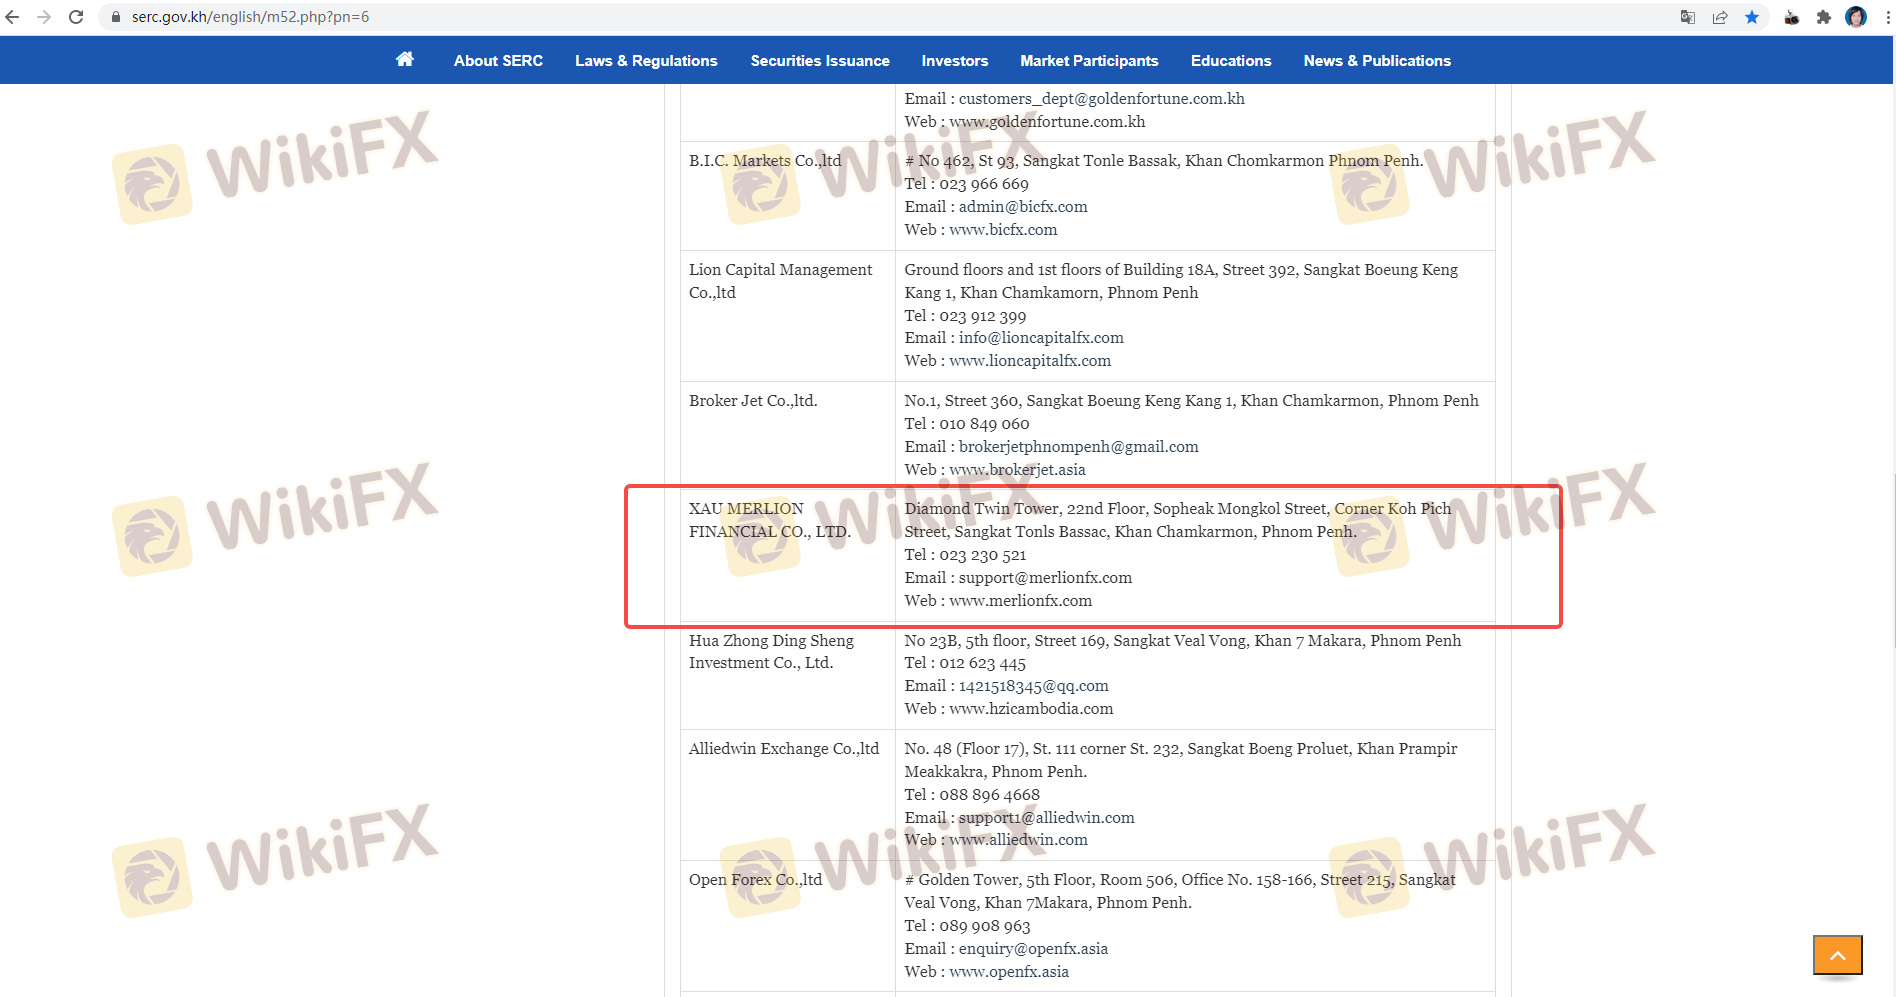Viewport: 1896px width, 997px height.
Task: Click the Diamond Twin Tower address line
Action: pos(1178,520)
